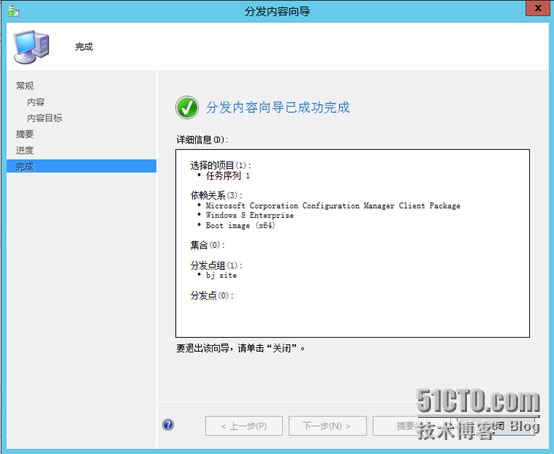The image size is (554, 454).
Task: Click the 分发内容向导已成功完成 heading
Action: pyautogui.click(x=278, y=107)
